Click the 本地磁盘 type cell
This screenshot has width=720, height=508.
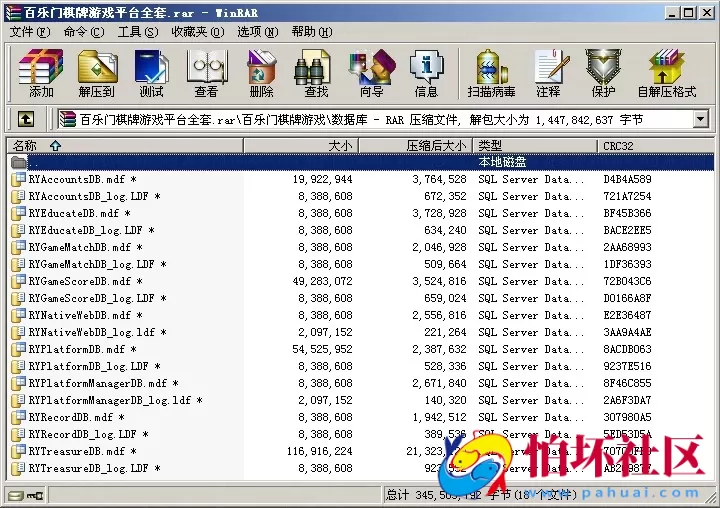point(502,162)
